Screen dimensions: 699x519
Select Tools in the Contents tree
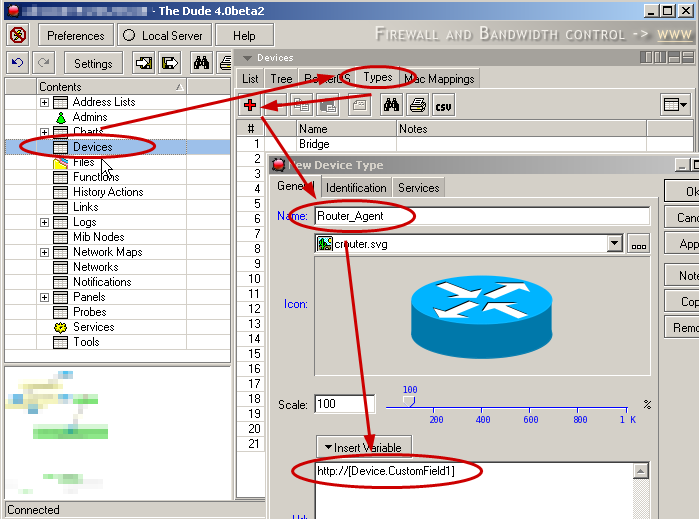coord(86,342)
